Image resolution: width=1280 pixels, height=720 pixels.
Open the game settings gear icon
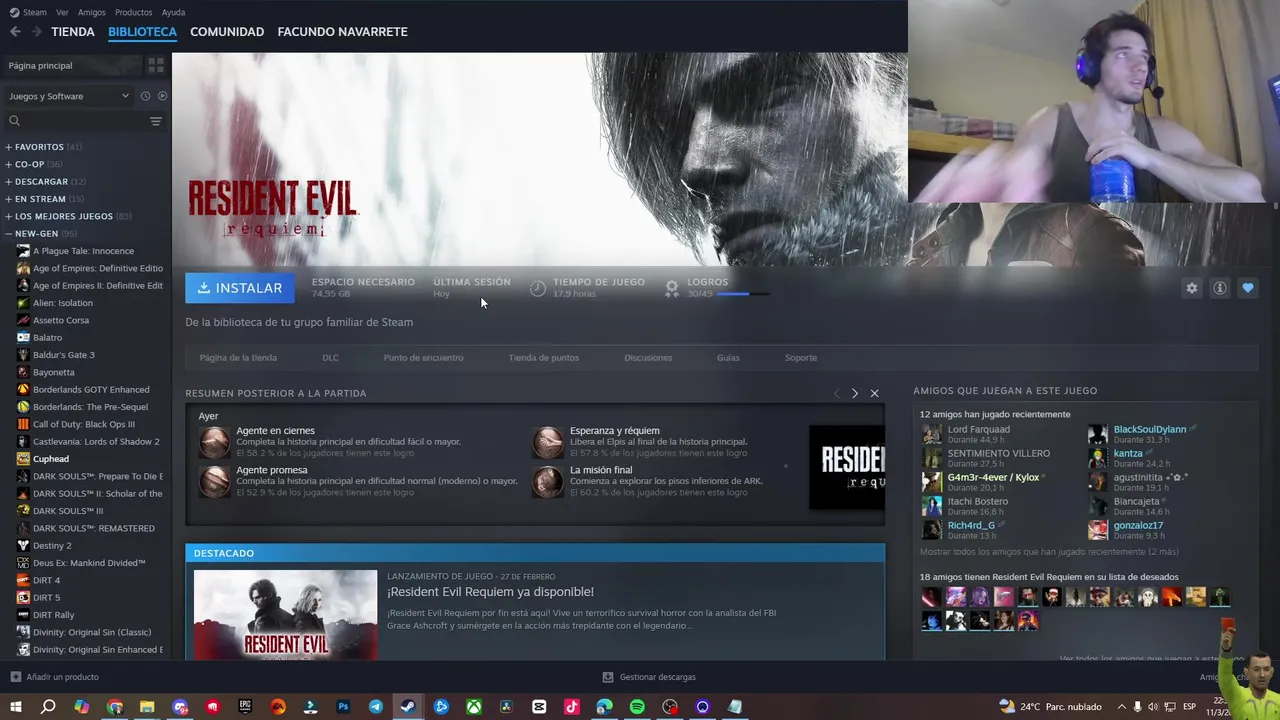point(1191,288)
